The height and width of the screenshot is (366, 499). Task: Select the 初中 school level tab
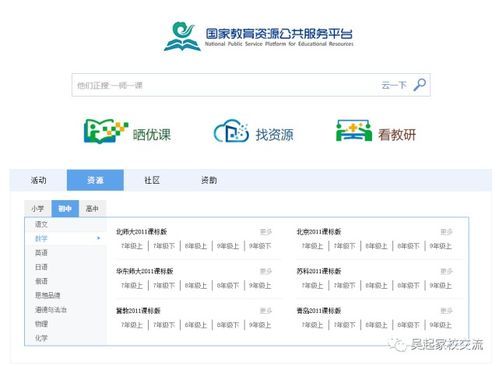pyautogui.click(x=65, y=209)
